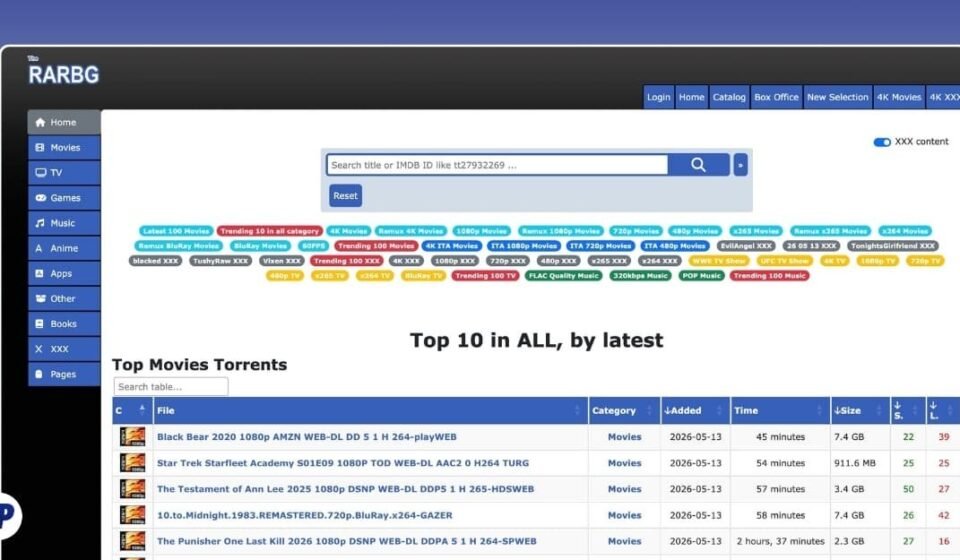Click the Trending 100 TV tag
This screenshot has height=560, width=960.
(x=486, y=275)
